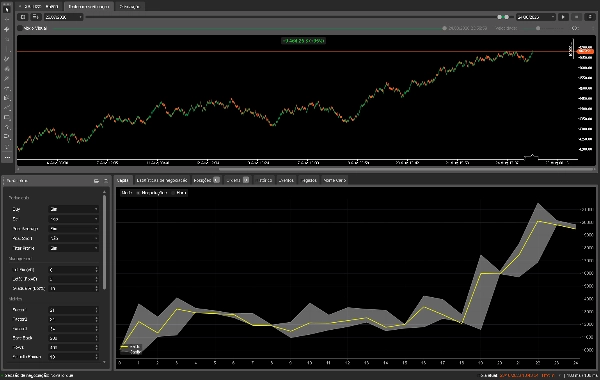Open the Estatísticas de negociação tab

coord(162,180)
